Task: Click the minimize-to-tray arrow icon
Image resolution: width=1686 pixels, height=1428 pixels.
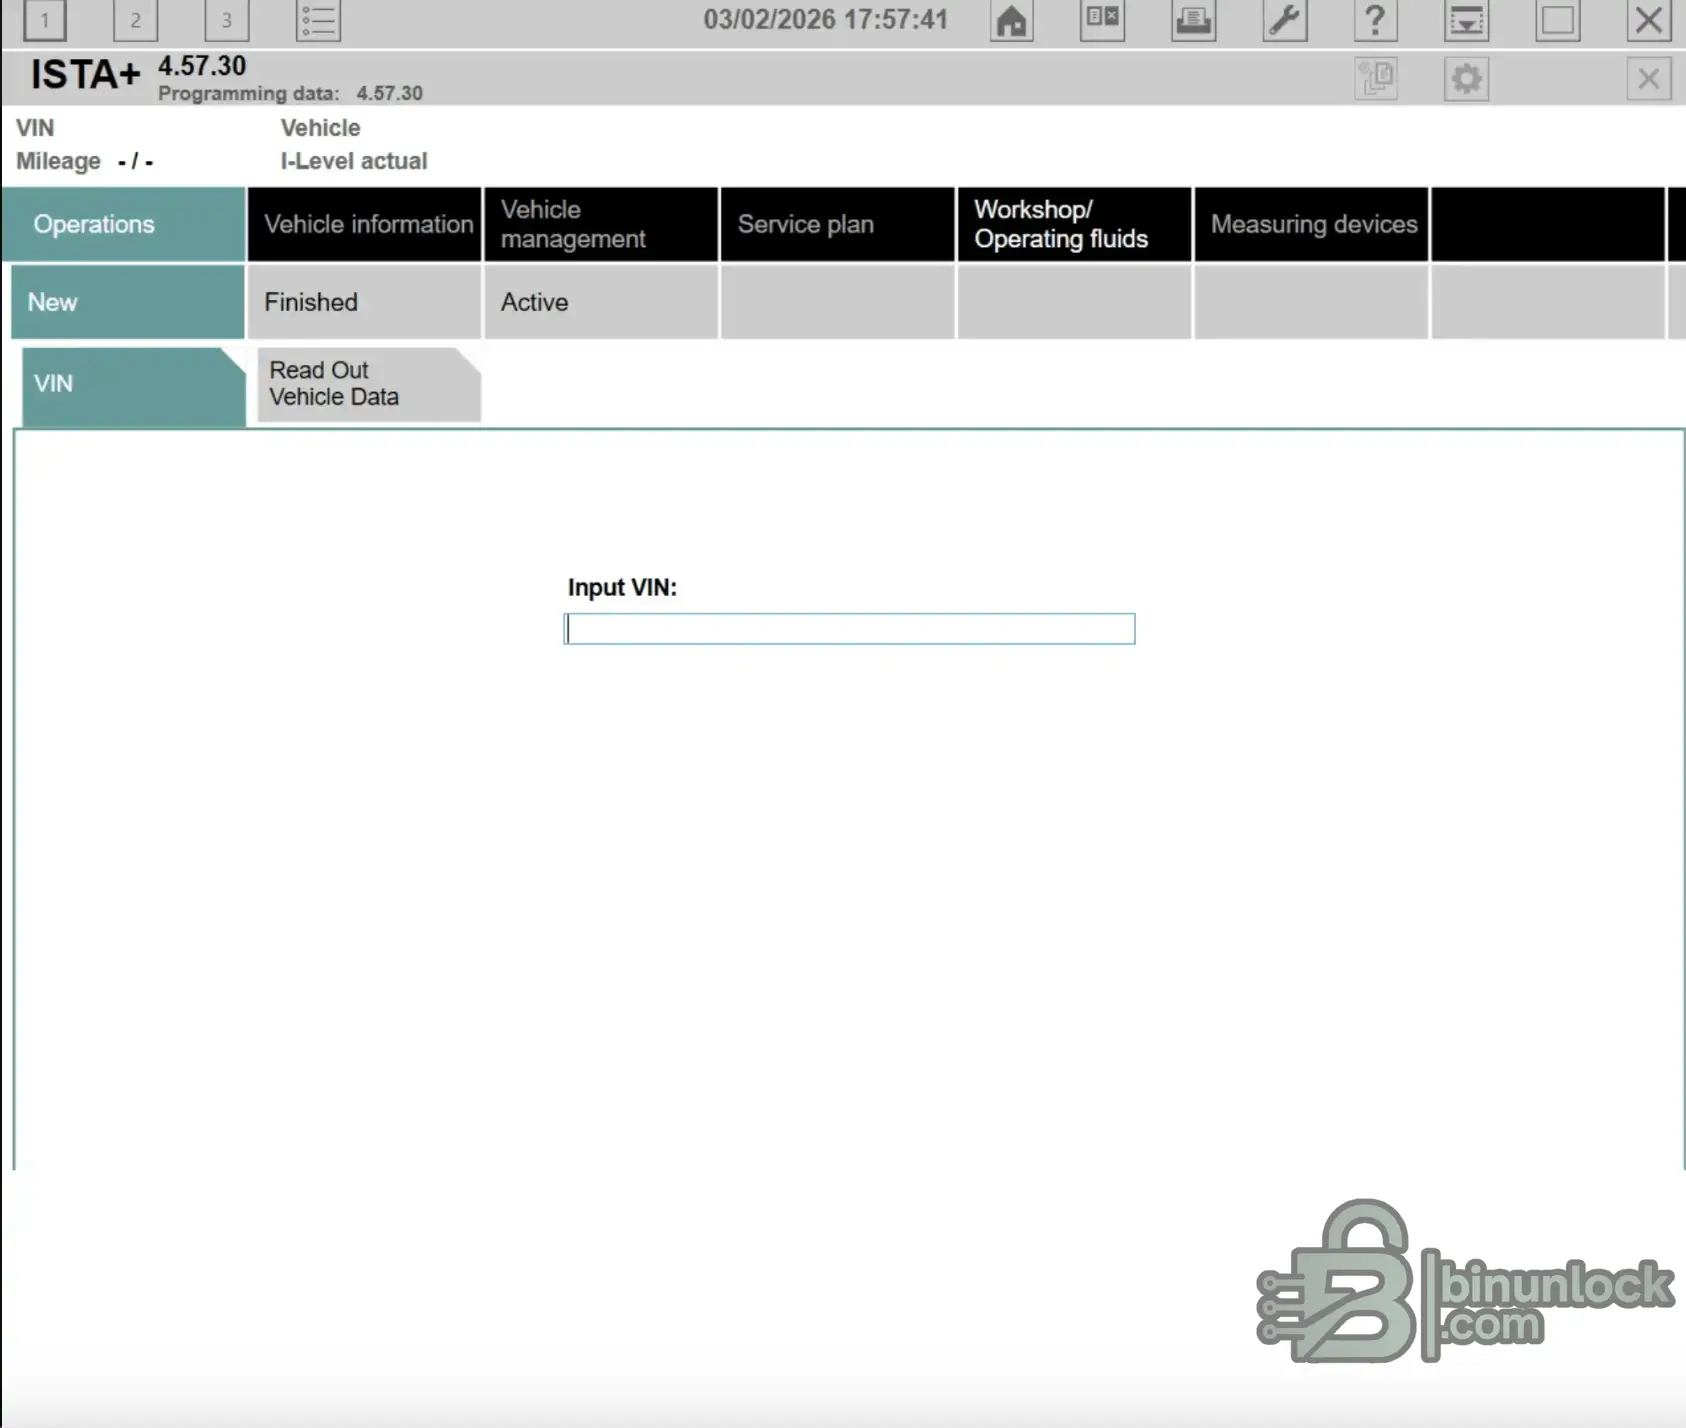Action: 1466,20
